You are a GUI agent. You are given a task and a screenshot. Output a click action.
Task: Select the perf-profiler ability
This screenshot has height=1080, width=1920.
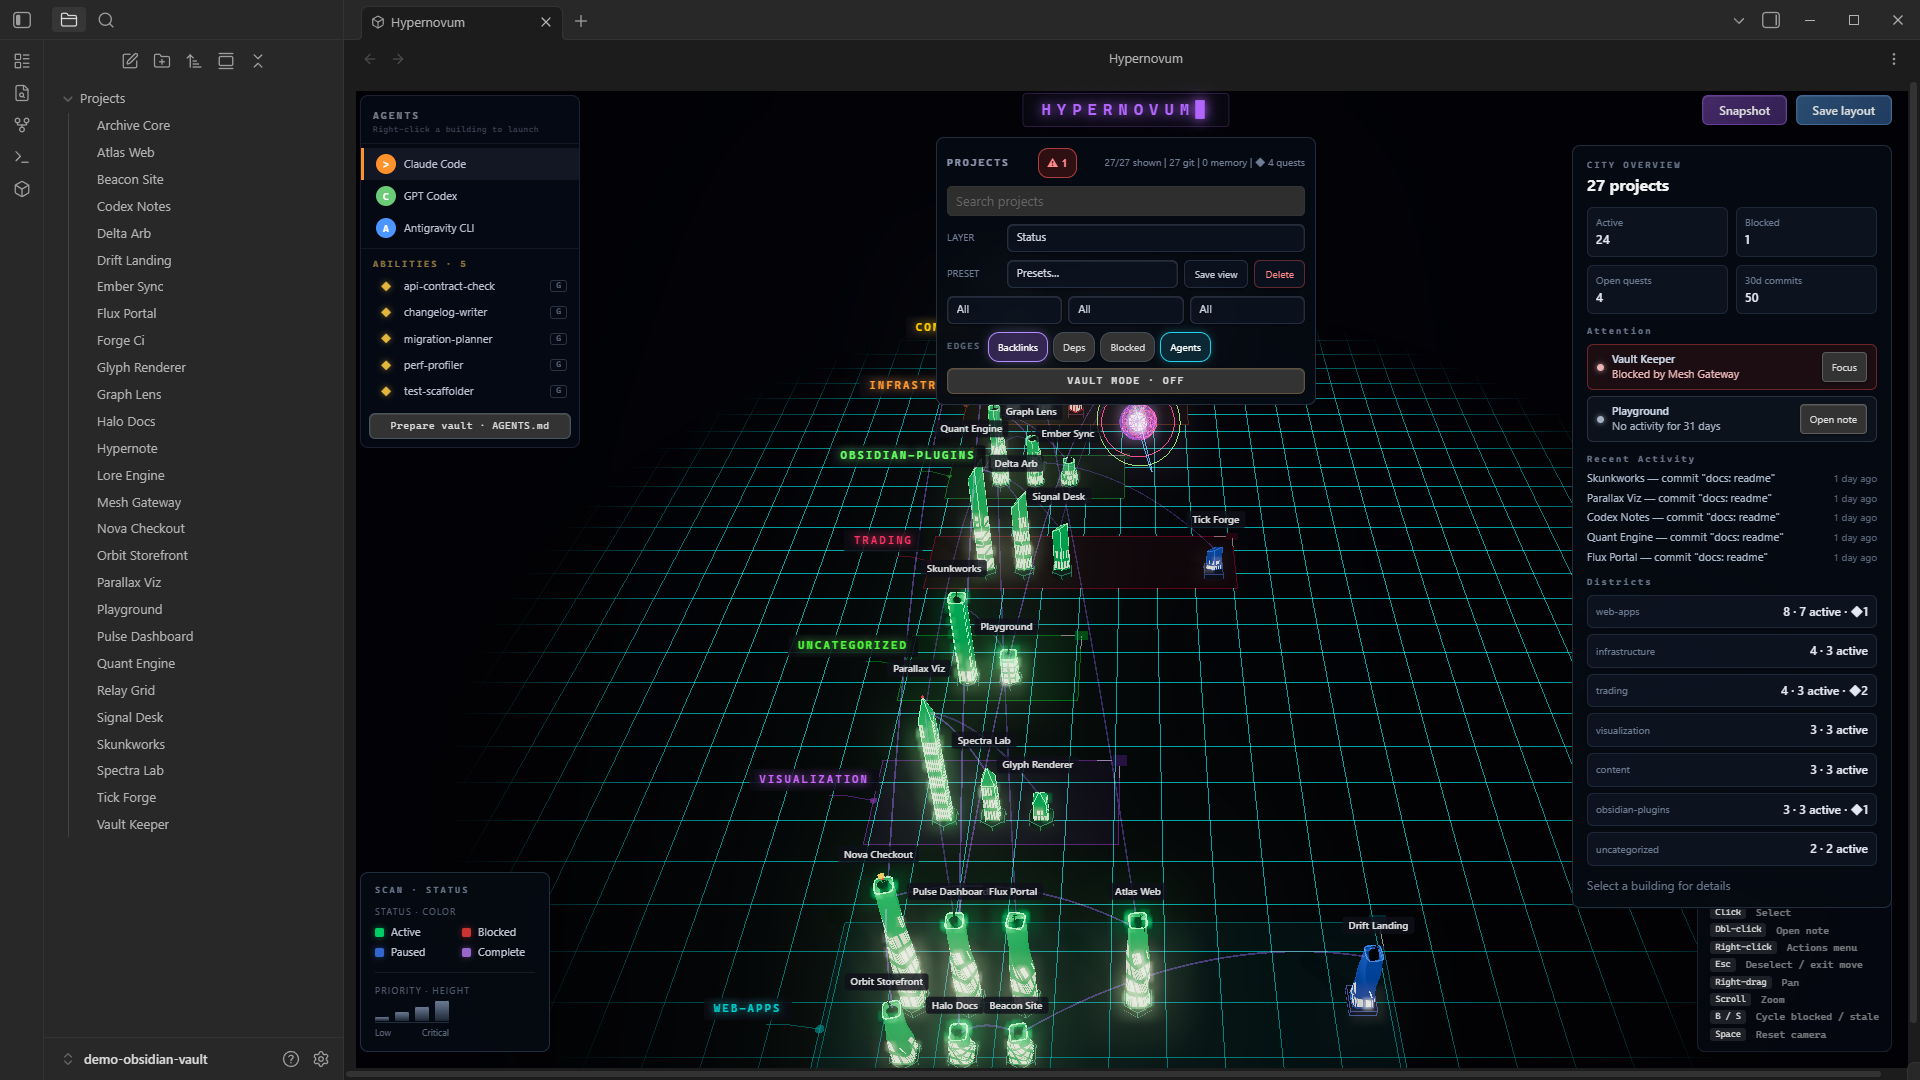(470, 365)
